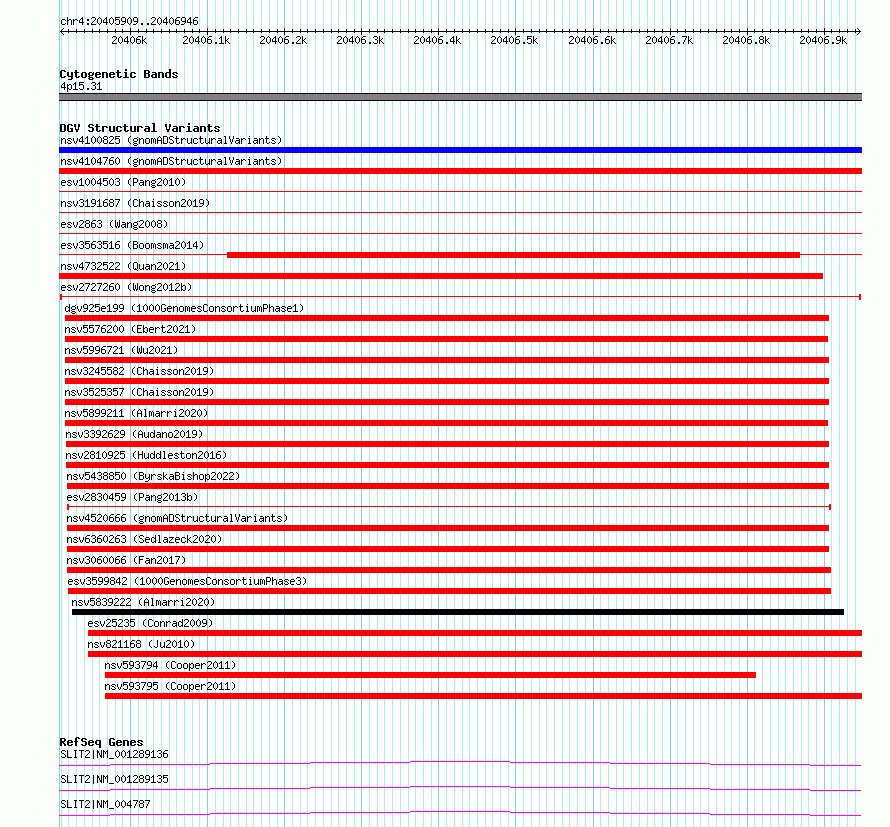This screenshot has width=890, height=827.
Task: Click the chr4:20405909..20406946 coordinate label
Action: [129, 22]
